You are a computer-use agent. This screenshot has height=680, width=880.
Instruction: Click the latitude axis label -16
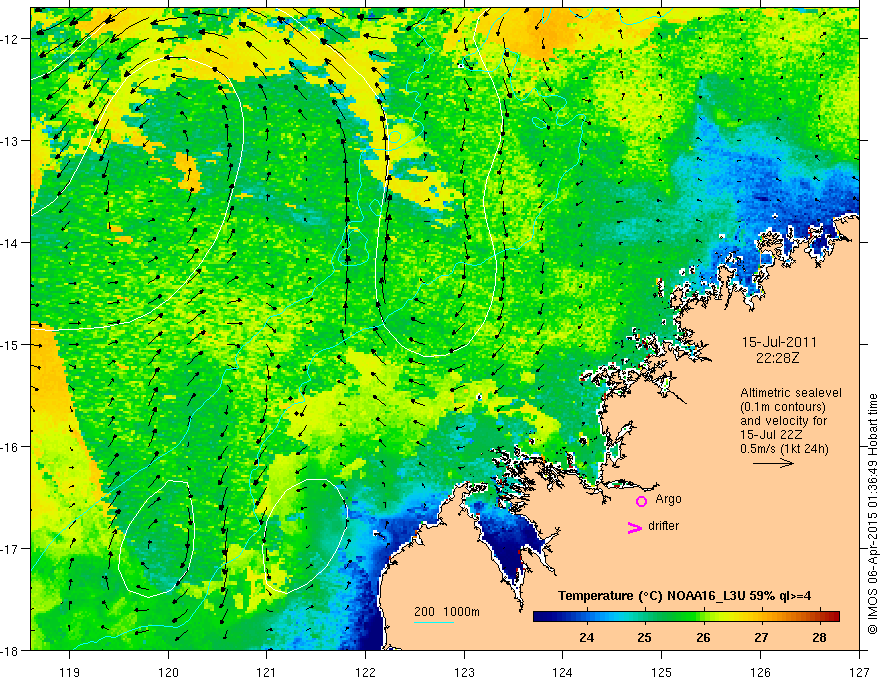tap(12, 447)
